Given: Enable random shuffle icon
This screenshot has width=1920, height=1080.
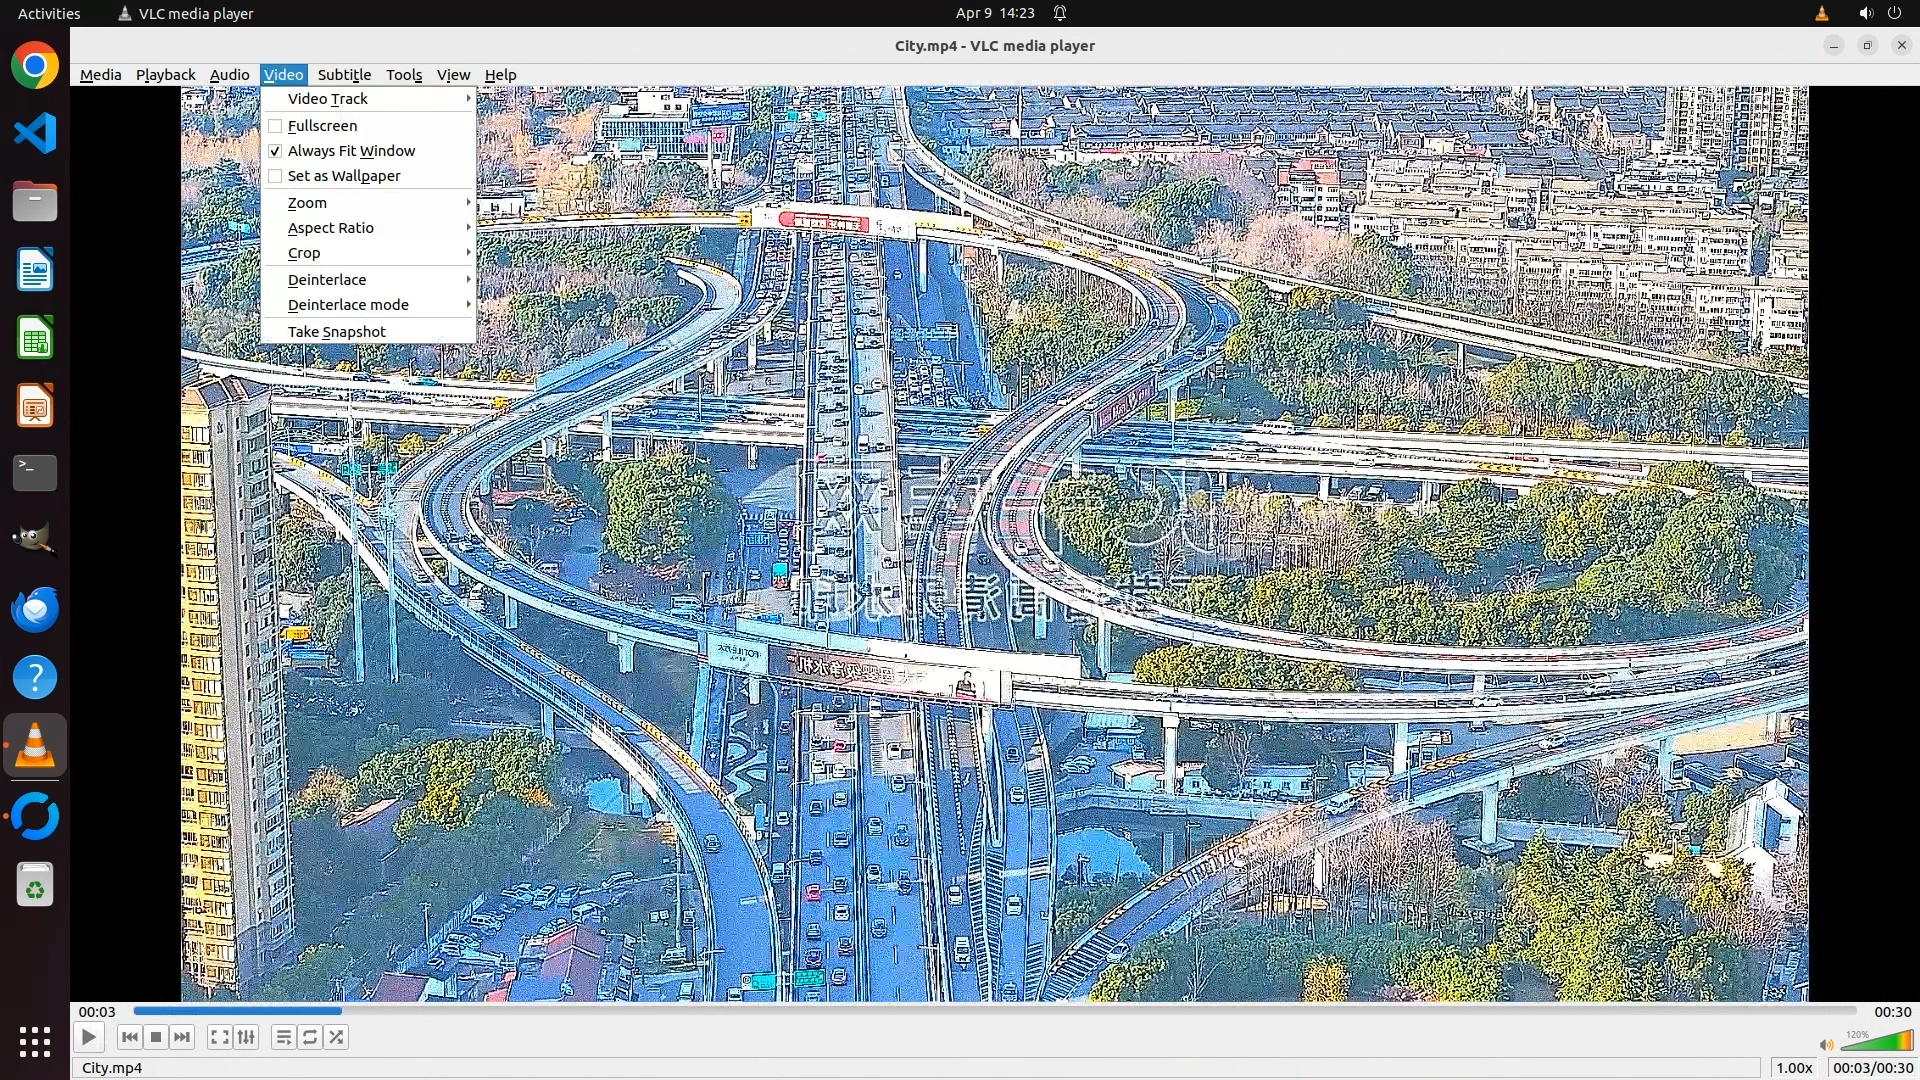Looking at the screenshot, I should coord(337,1037).
